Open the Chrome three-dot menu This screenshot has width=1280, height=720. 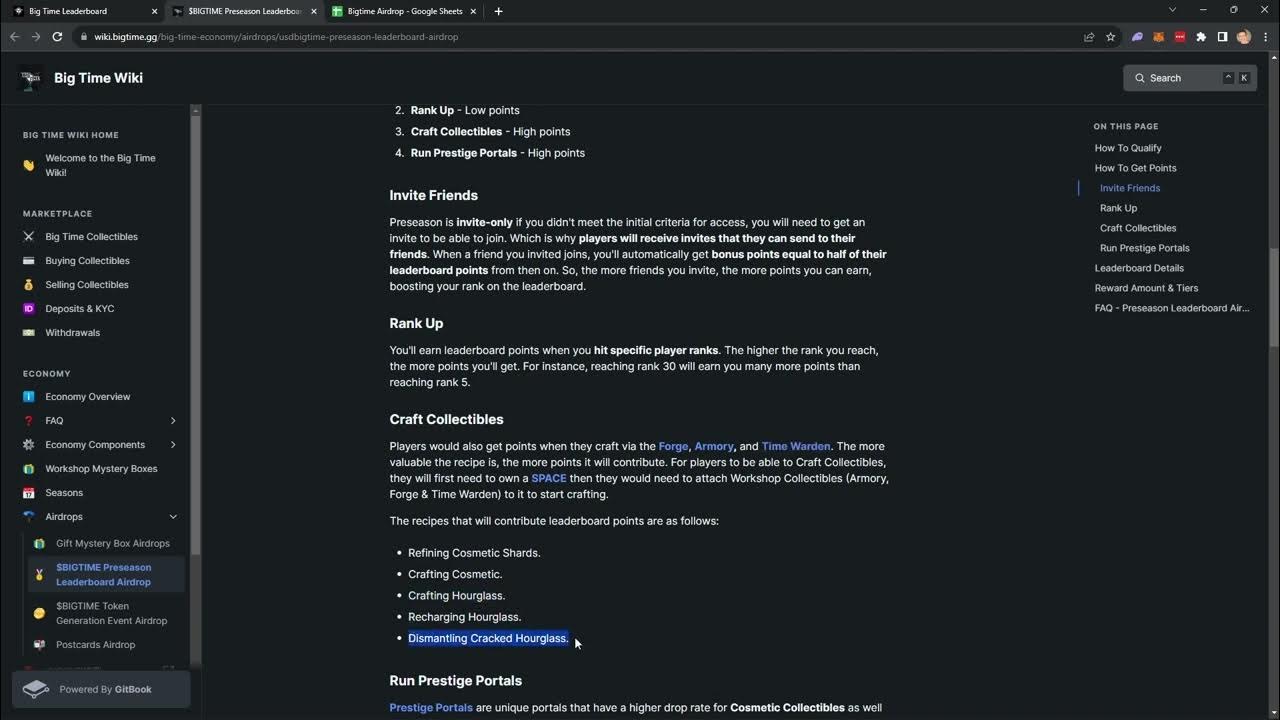point(1264,37)
